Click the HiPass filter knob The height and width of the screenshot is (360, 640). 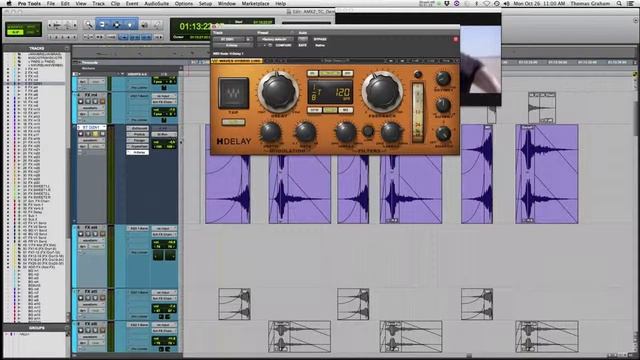pyautogui.click(x=345, y=132)
